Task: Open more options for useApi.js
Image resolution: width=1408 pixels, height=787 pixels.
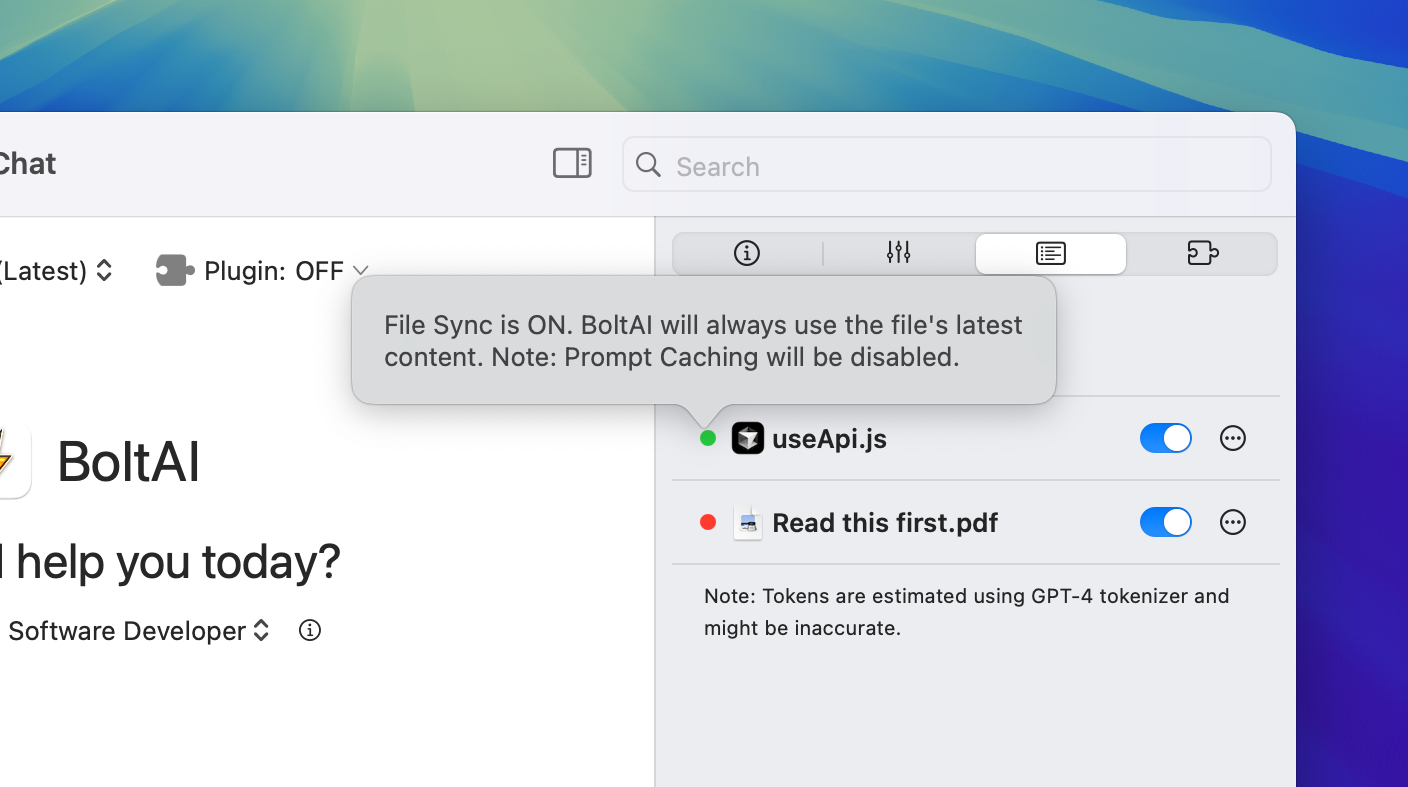Action: (x=1232, y=438)
